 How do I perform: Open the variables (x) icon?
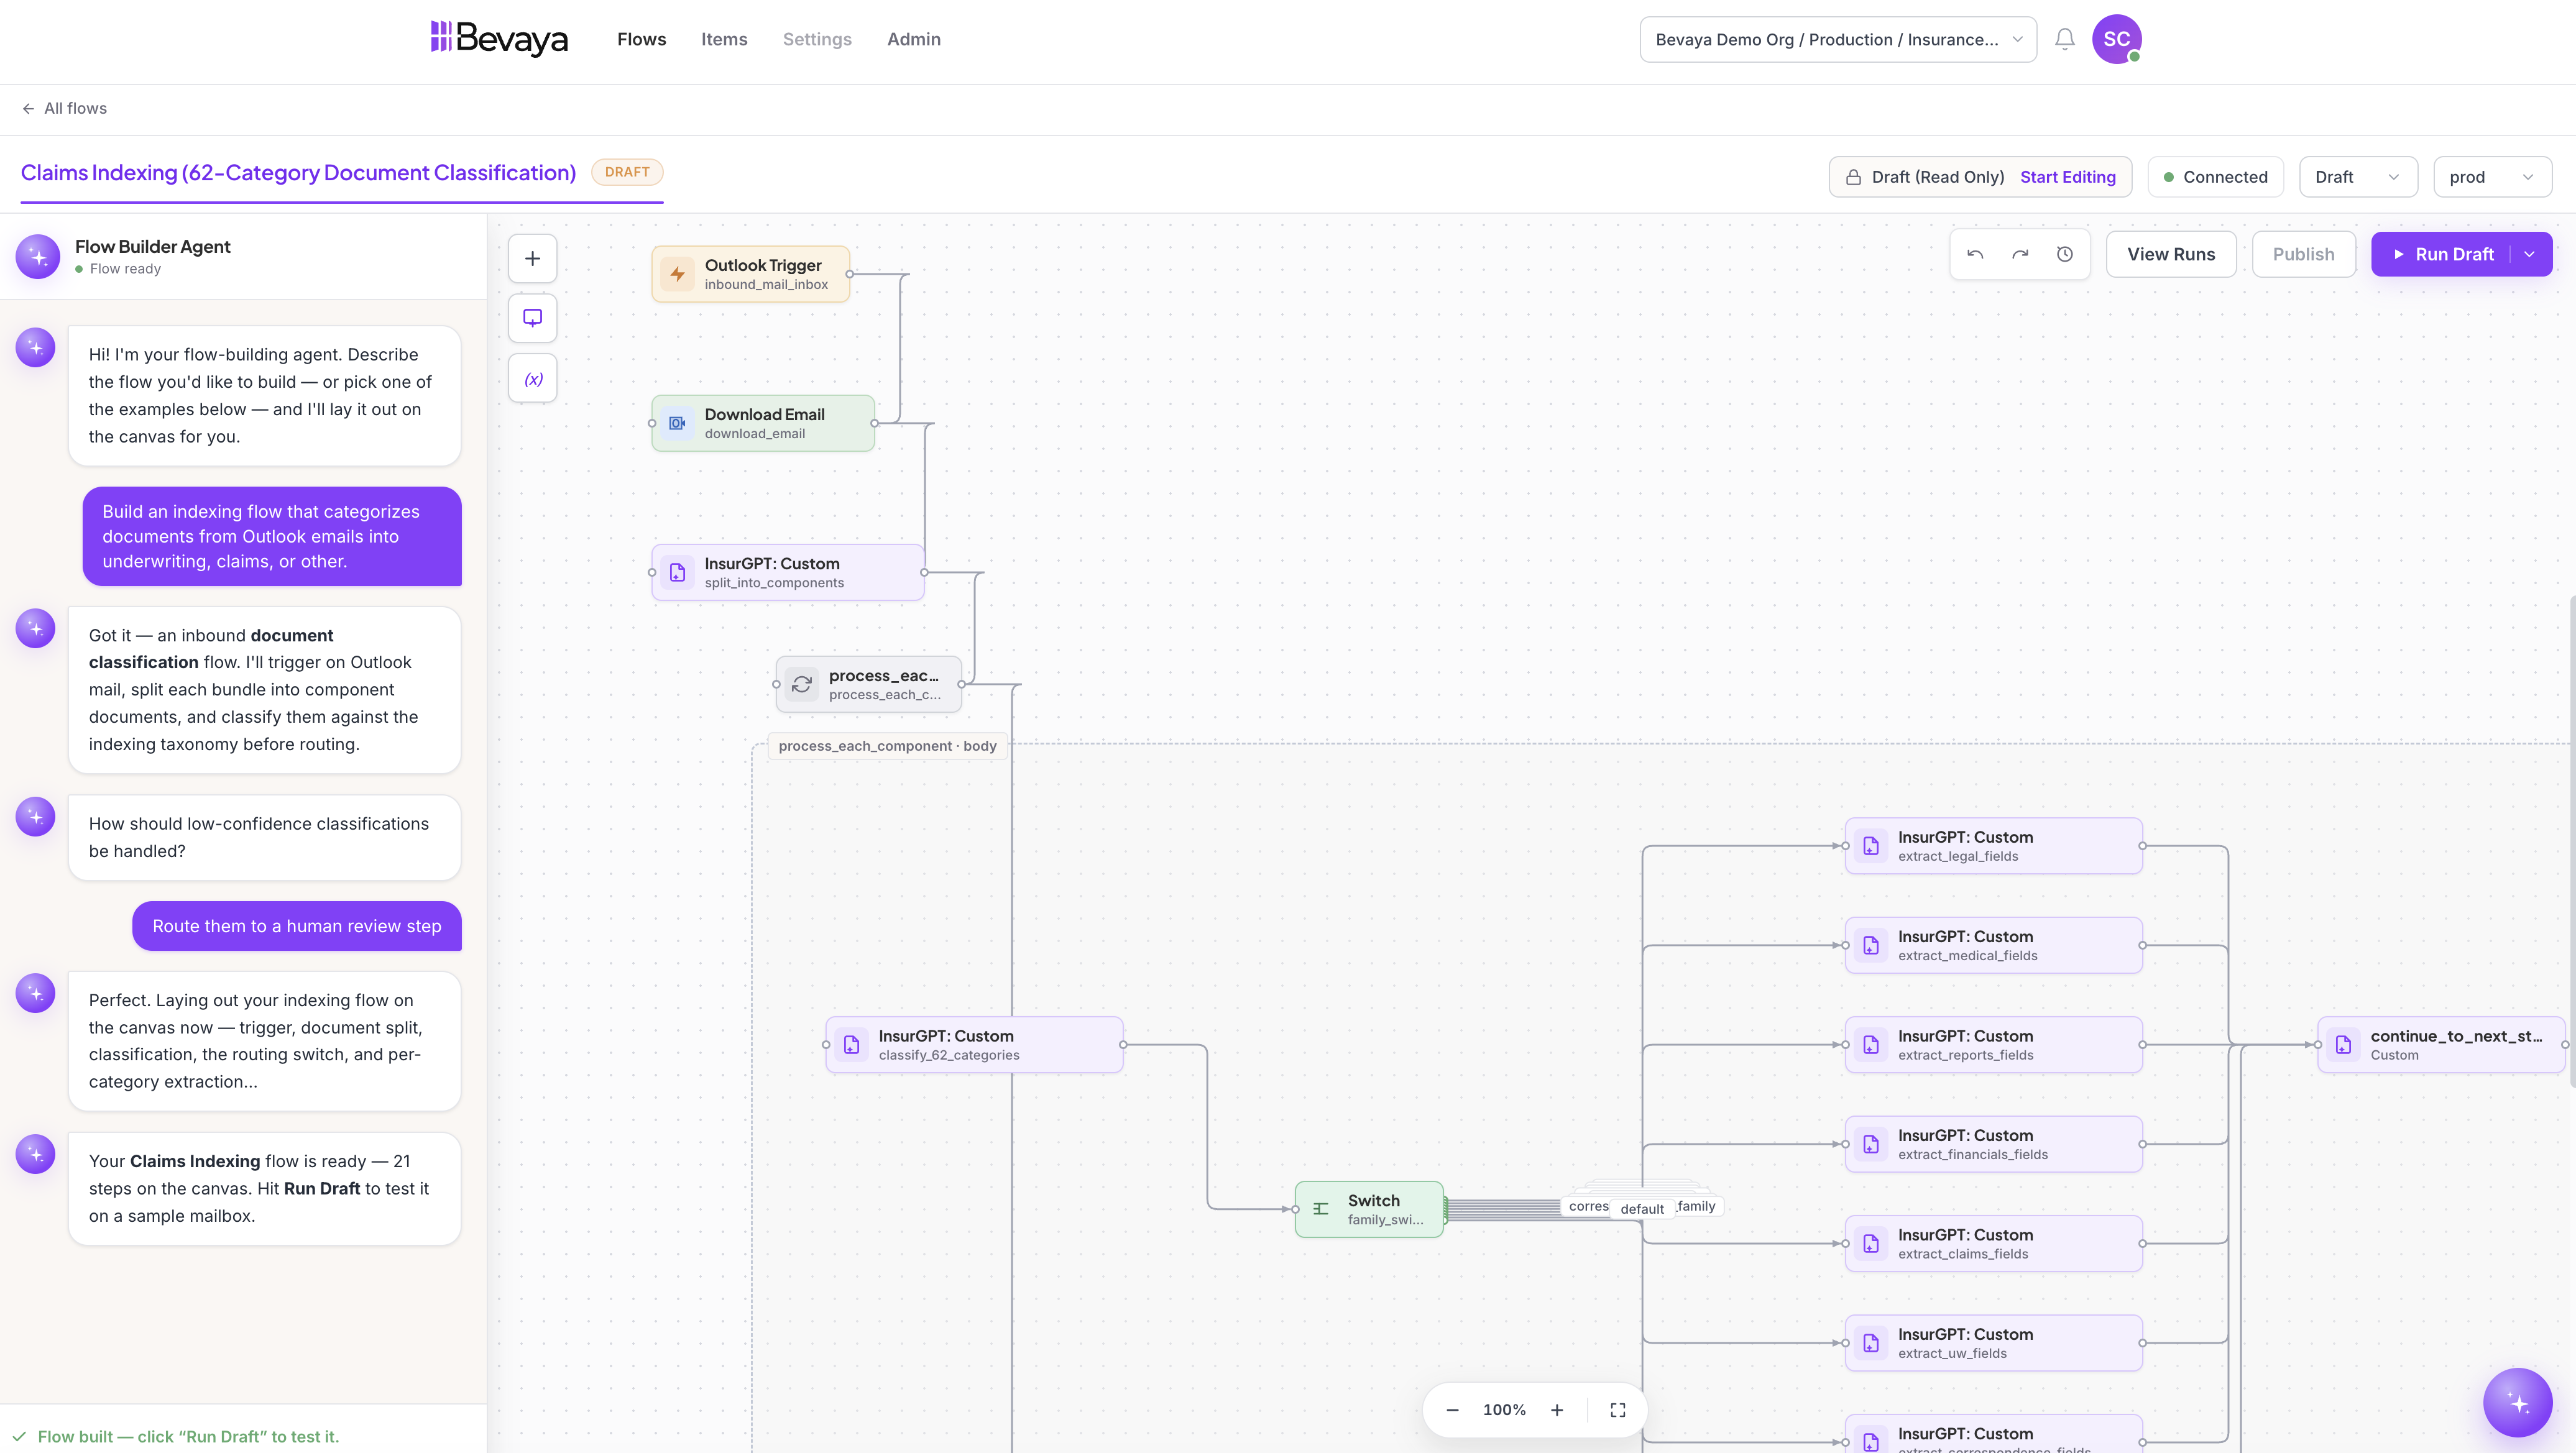tap(533, 378)
